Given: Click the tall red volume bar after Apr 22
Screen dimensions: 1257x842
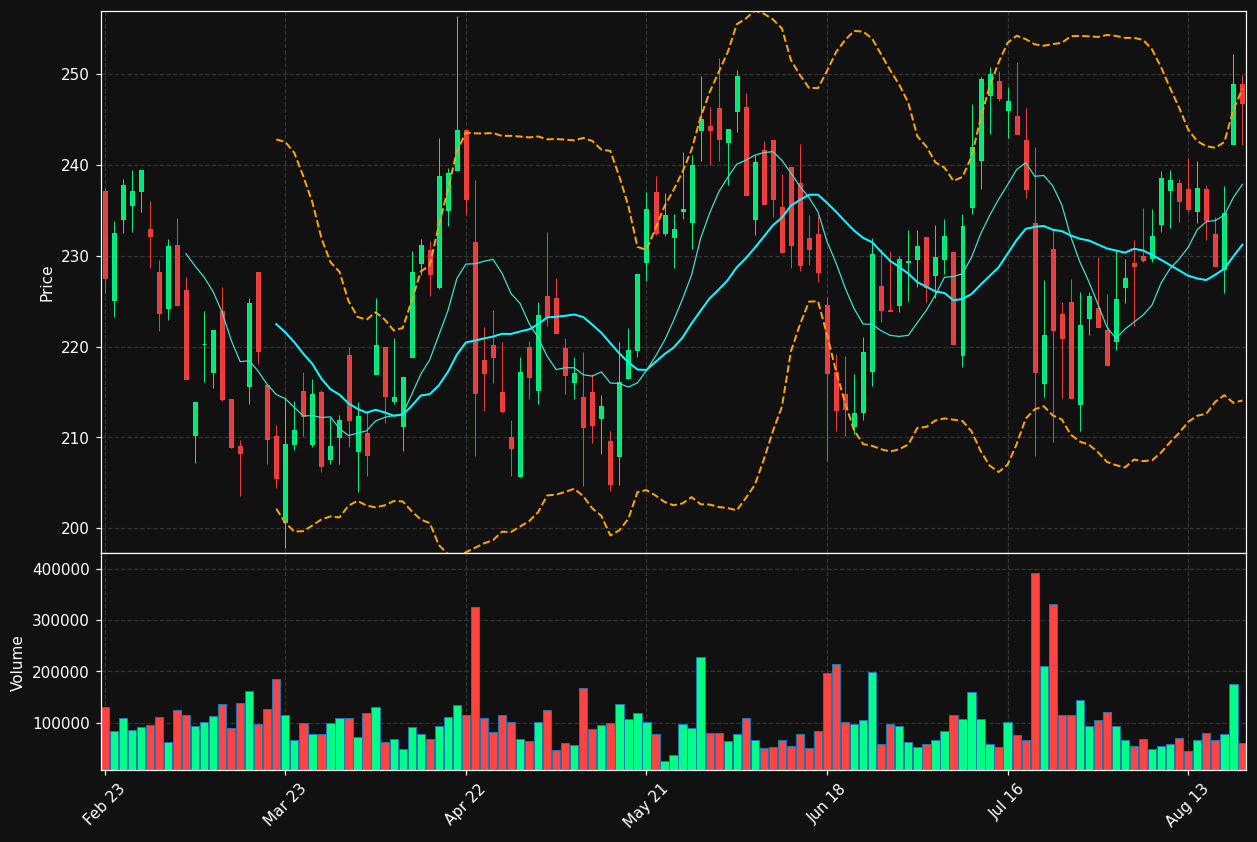Looking at the screenshot, I should tap(475, 688).
